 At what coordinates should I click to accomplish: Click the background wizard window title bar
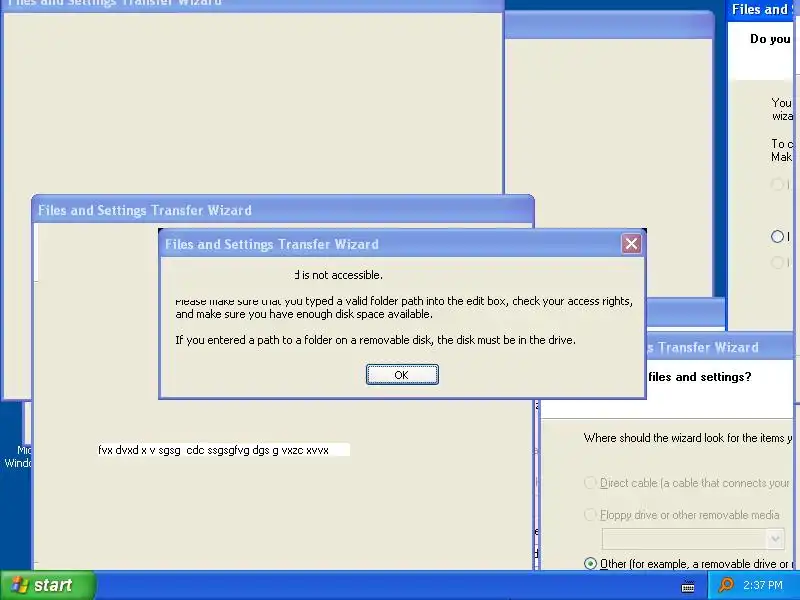tap(283, 210)
